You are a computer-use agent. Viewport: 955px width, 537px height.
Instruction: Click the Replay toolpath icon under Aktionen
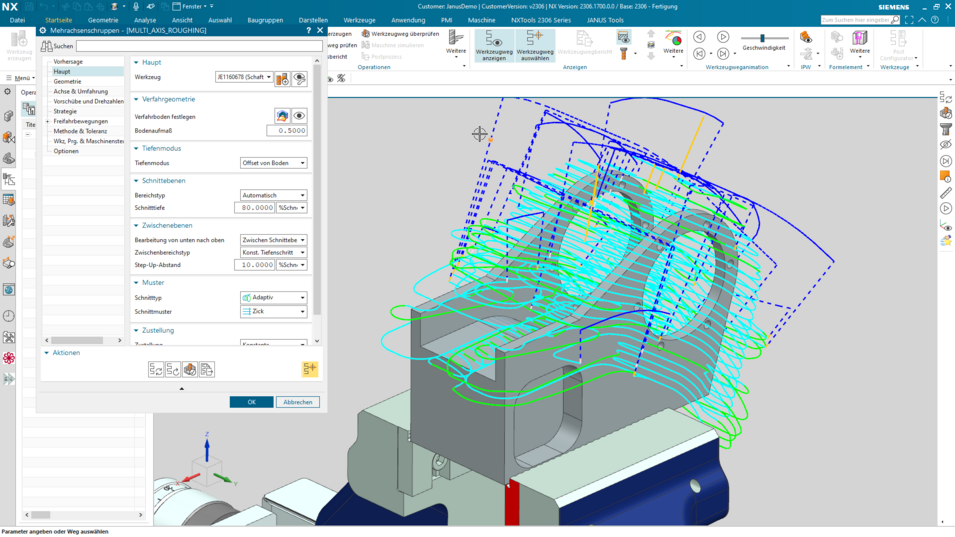pyautogui.click(x=173, y=370)
